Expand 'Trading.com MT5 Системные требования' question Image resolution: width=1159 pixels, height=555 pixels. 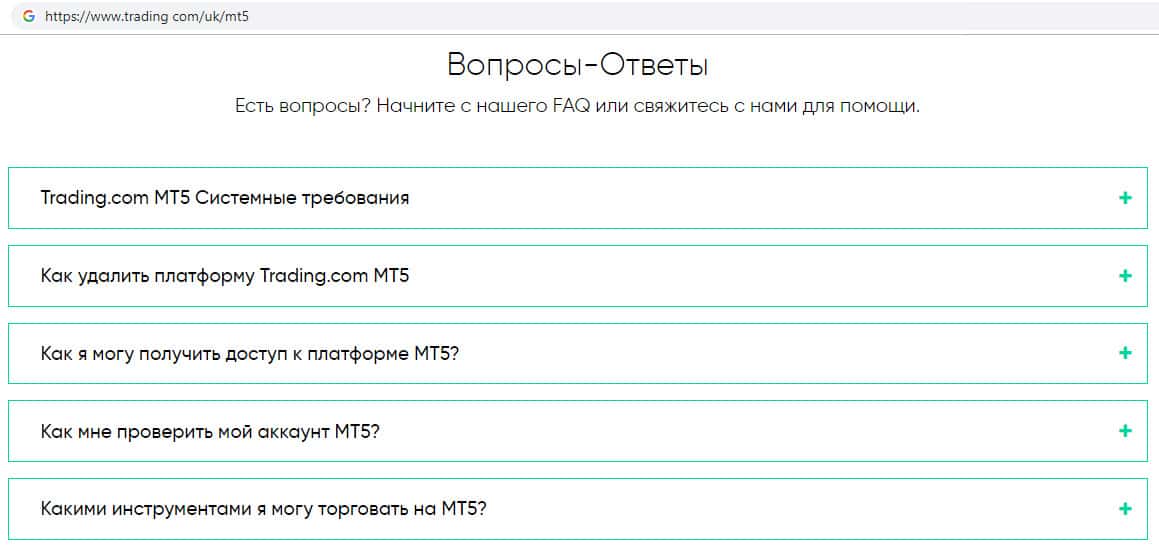[x=225, y=198]
